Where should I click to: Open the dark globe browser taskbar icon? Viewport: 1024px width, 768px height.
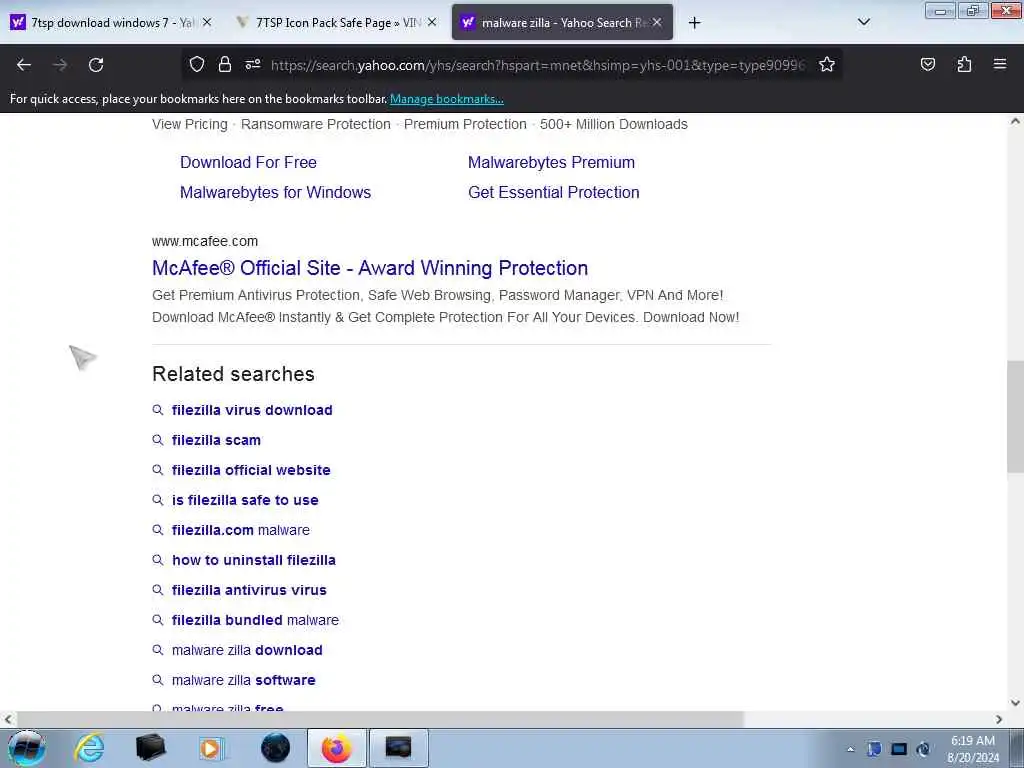point(275,748)
